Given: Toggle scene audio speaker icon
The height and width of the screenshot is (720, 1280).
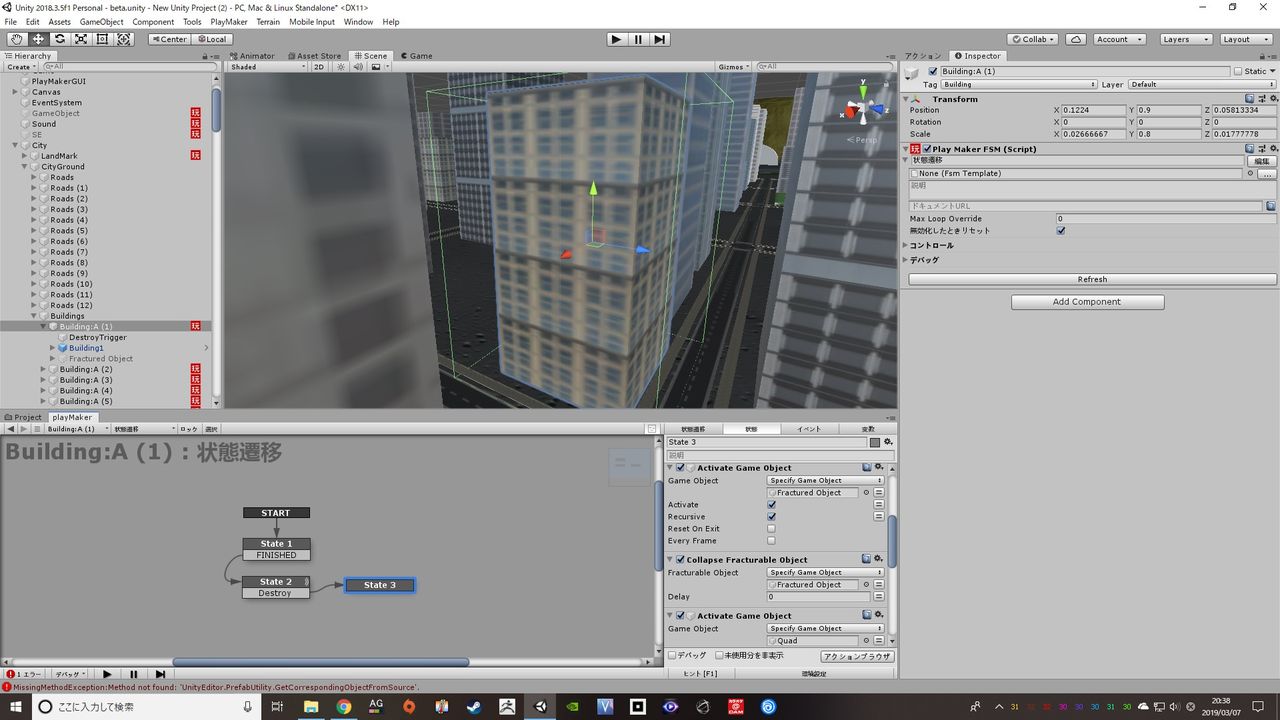Looking at the screenshot, I should pyautogui.click(x=358, y=67).
